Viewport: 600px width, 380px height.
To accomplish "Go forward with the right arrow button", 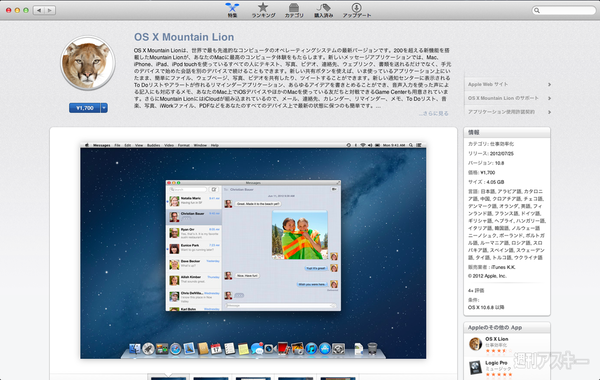I will coord(50,10).
